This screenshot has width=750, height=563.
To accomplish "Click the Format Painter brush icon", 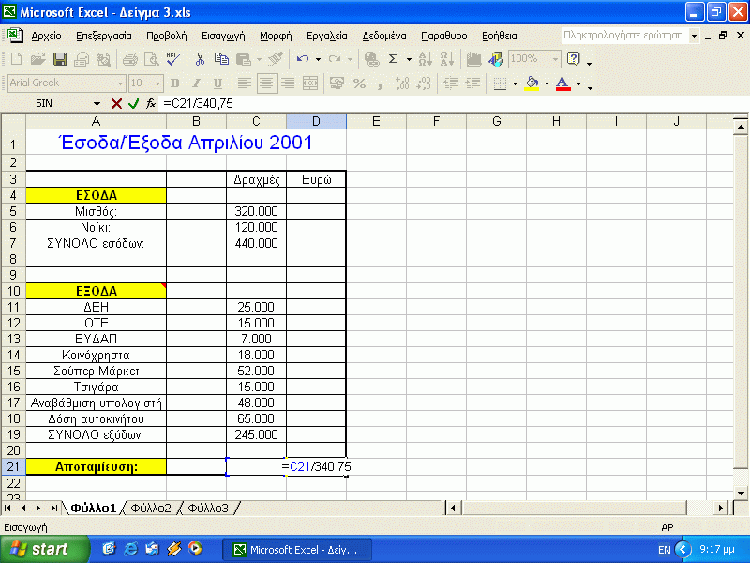I will coord(276,59).
